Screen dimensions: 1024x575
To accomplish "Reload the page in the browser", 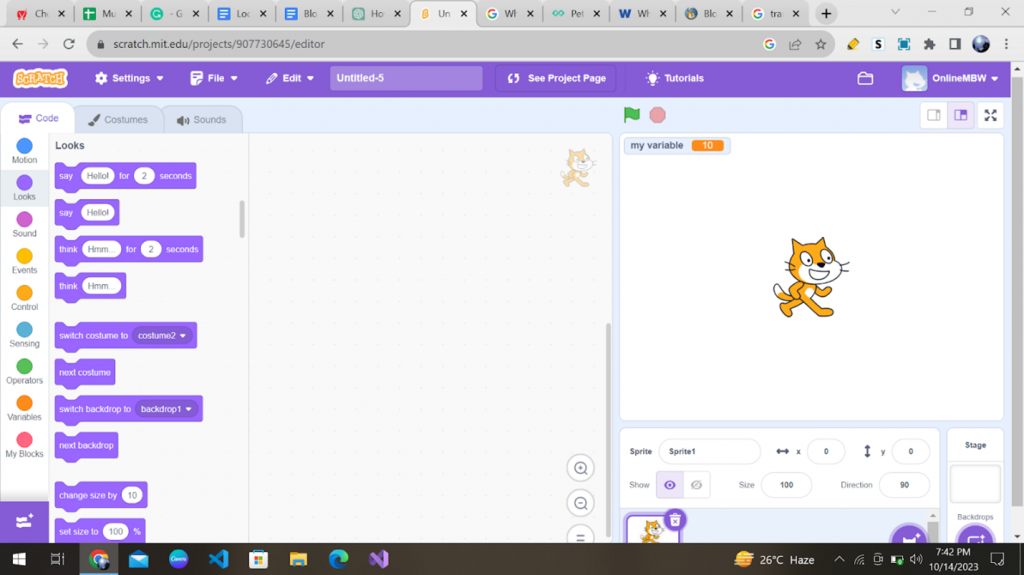I will (x=69, y=44).
